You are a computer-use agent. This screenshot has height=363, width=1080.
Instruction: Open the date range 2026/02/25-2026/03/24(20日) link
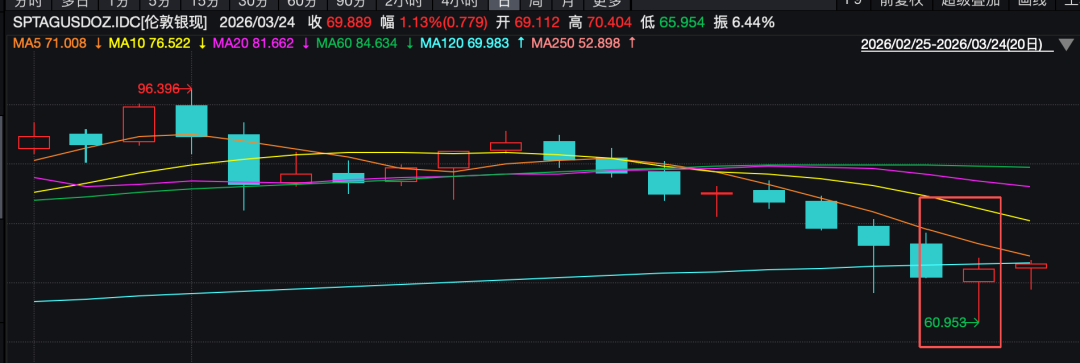pos(952,45)
